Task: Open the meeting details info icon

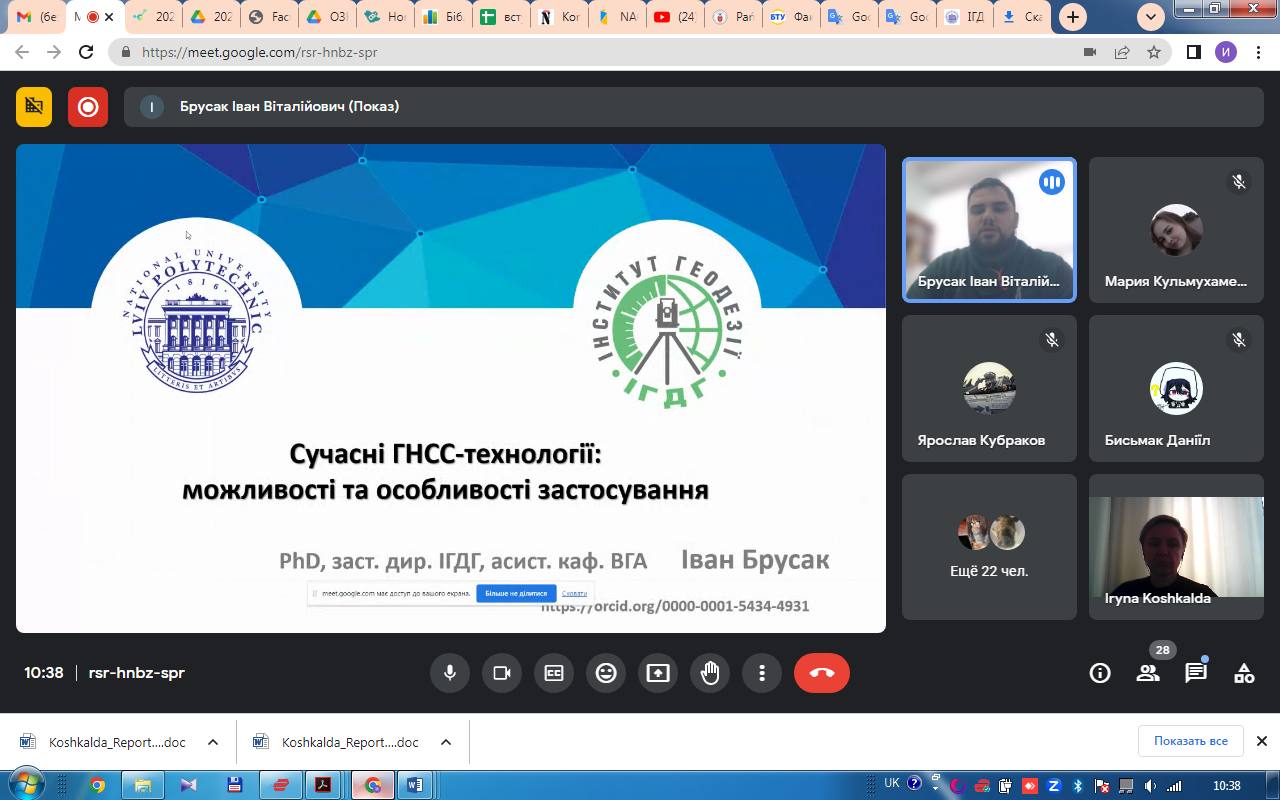Action: 1100,673
